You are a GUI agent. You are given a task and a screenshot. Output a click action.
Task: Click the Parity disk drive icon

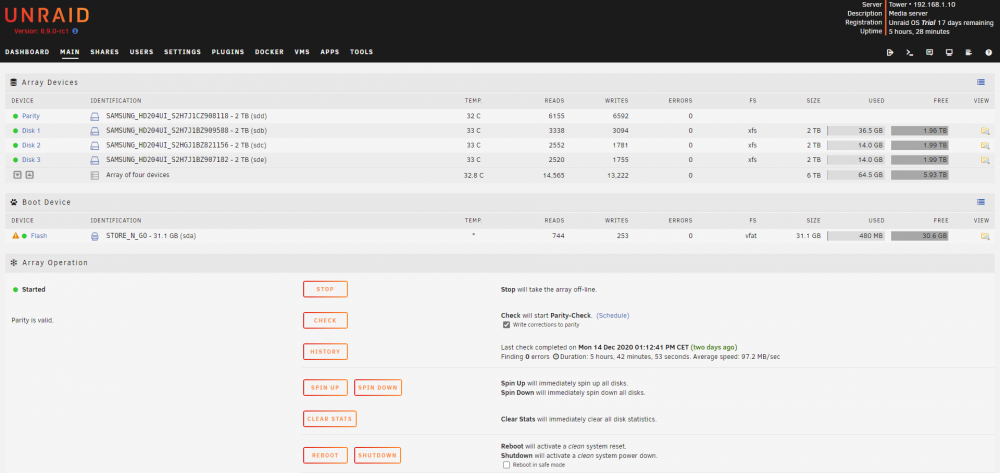coord(94,117)
